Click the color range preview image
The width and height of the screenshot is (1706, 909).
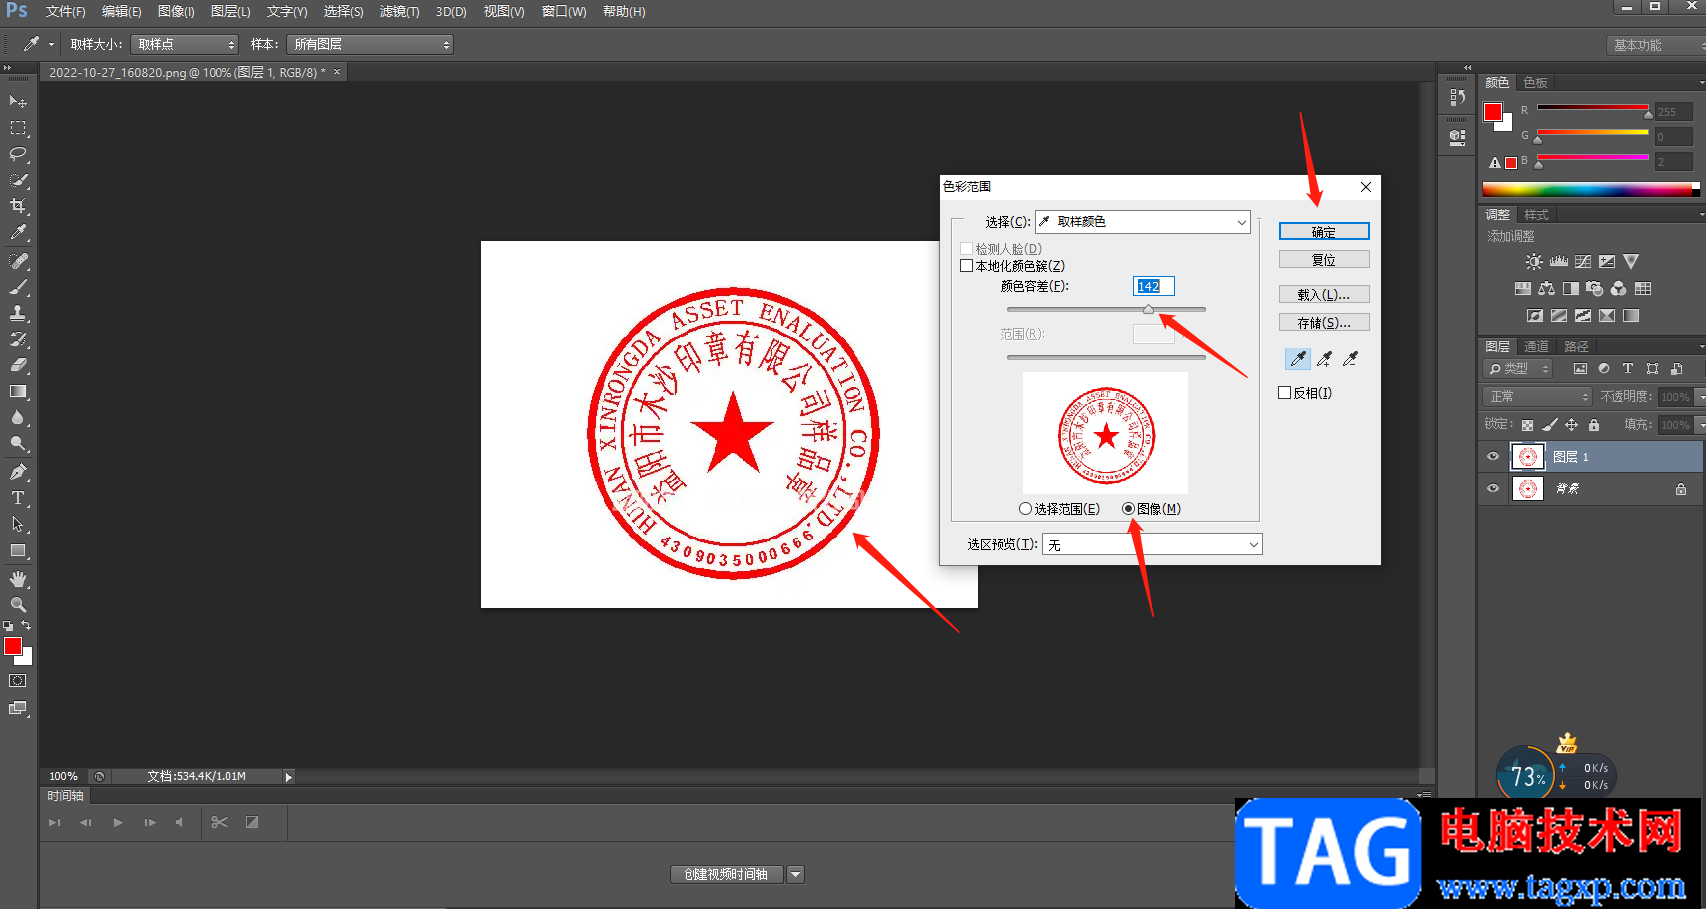pyautogui.click(x=1105, y=433)
